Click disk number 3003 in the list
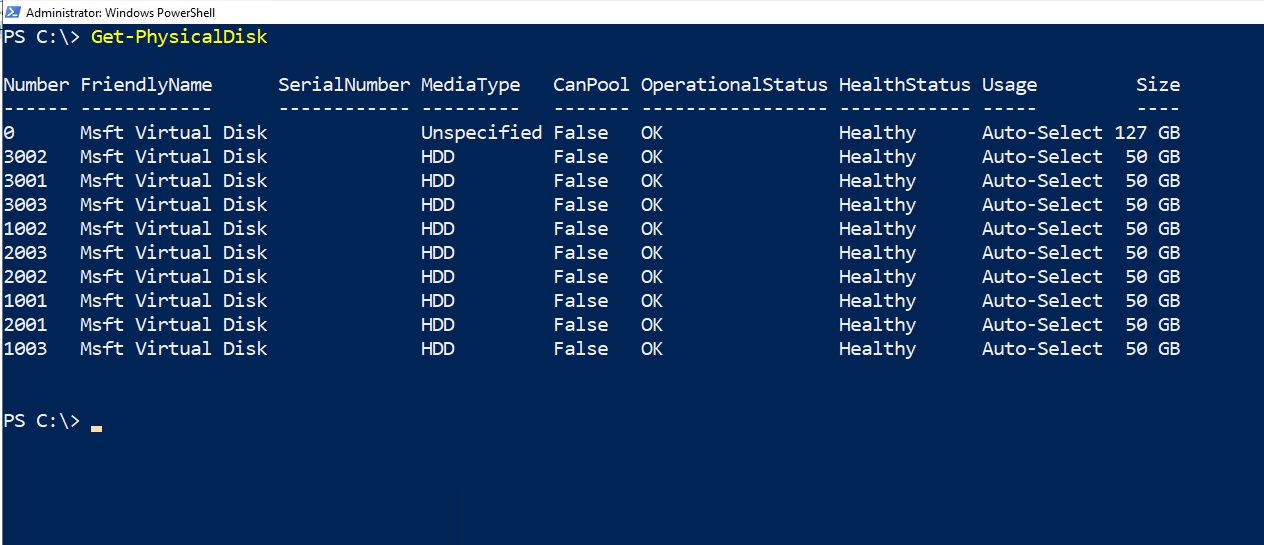The image size is (1264, 545). pyautogui.click(x=25, y=205)
